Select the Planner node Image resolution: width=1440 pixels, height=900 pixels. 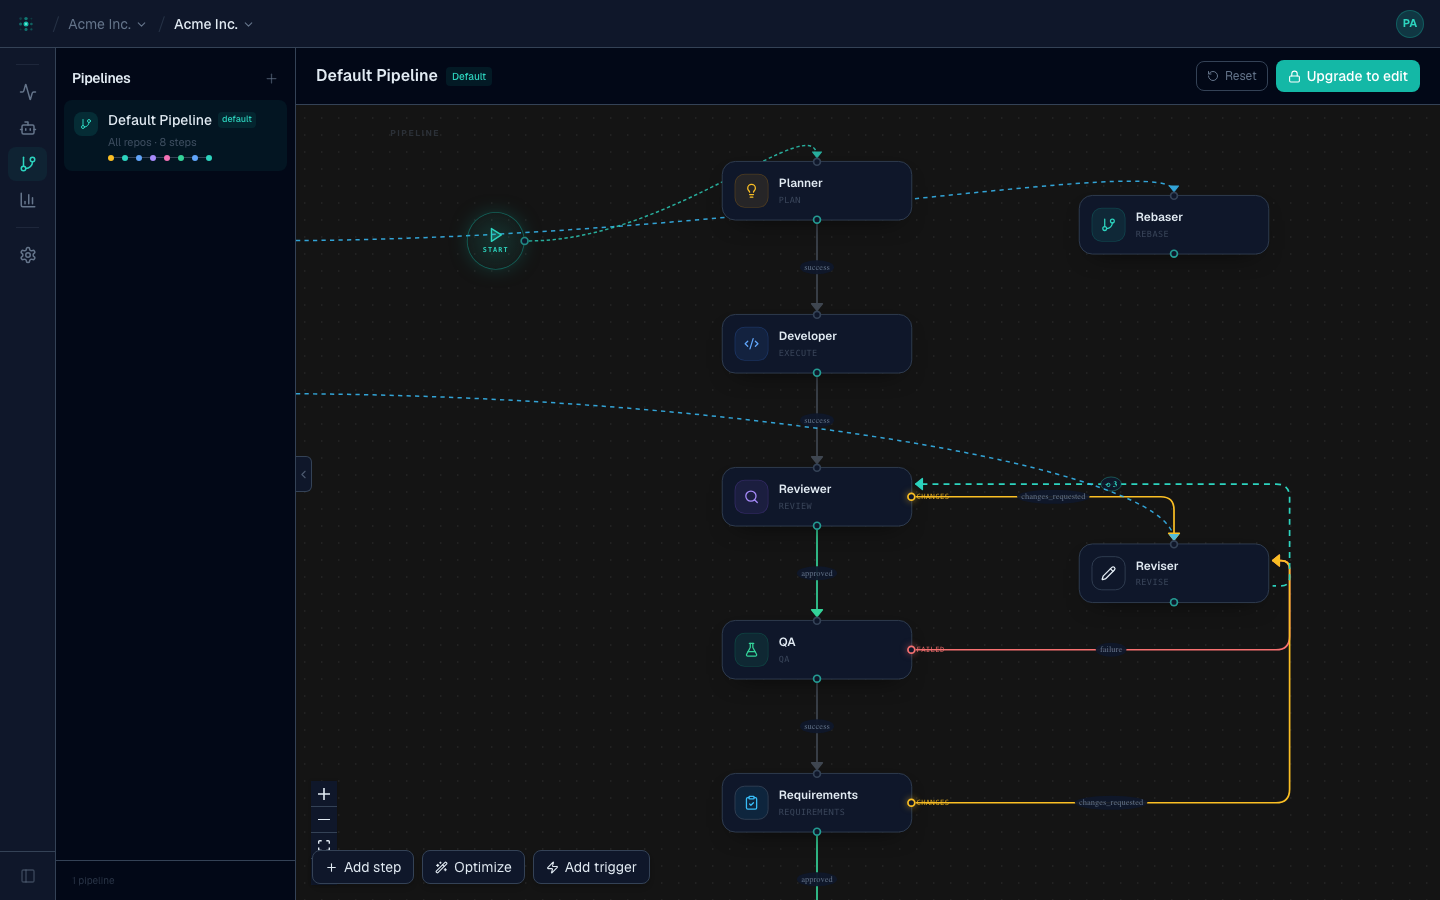(817, 191)
